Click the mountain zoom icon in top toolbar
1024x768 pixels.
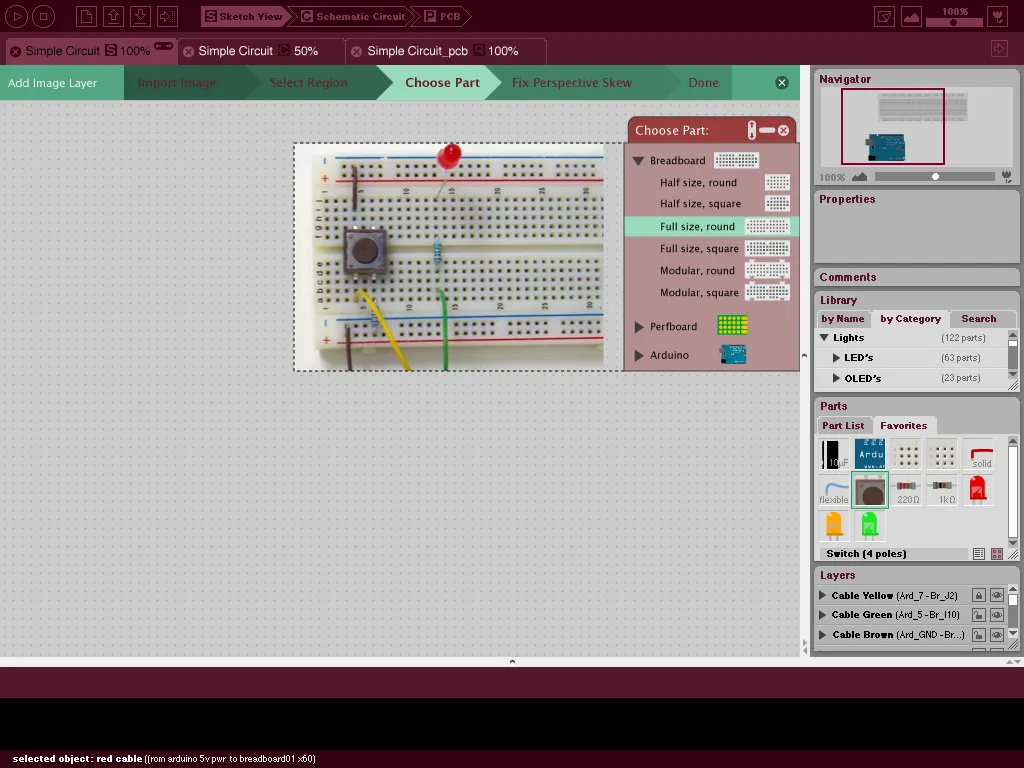pos(911,16)
